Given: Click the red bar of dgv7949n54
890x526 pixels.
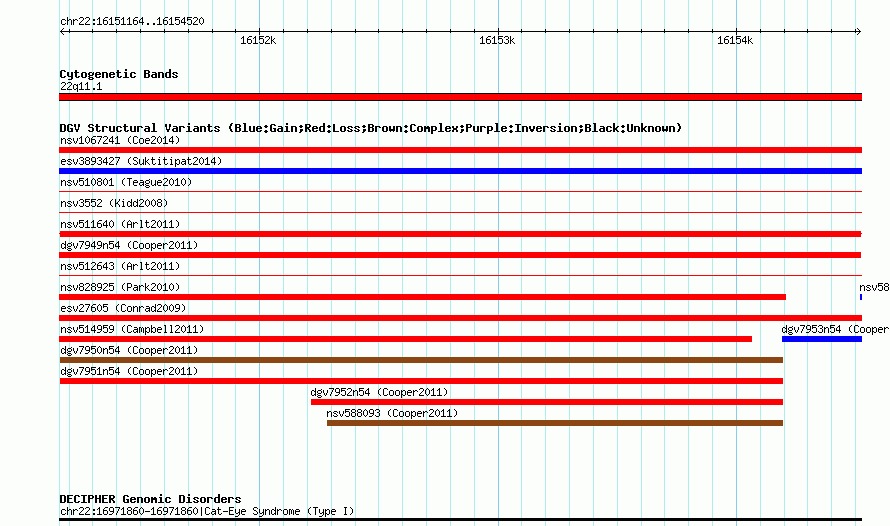Looking at the screenshot, I should [x=460, y=255].
